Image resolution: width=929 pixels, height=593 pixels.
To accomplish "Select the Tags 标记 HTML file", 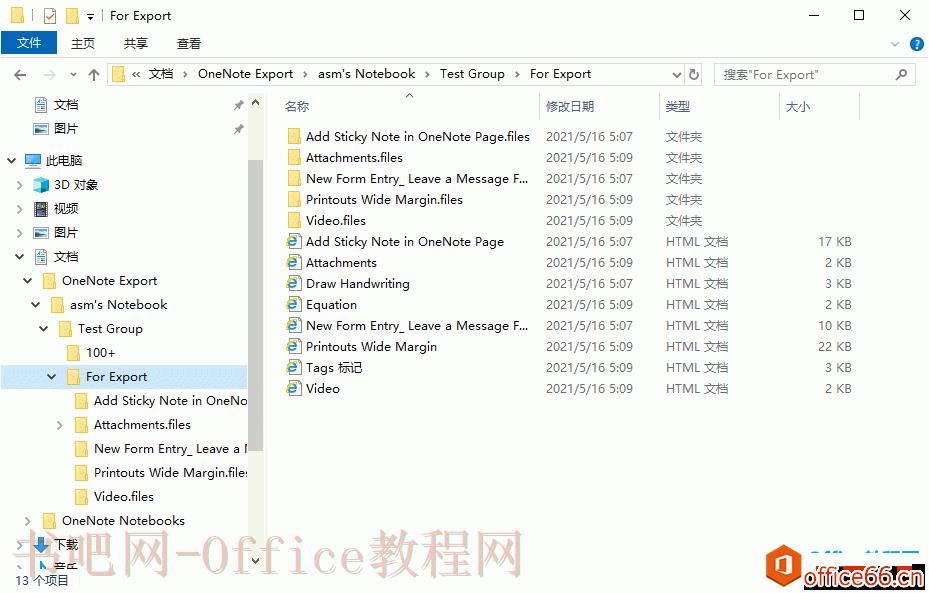I will coord(334,368).
